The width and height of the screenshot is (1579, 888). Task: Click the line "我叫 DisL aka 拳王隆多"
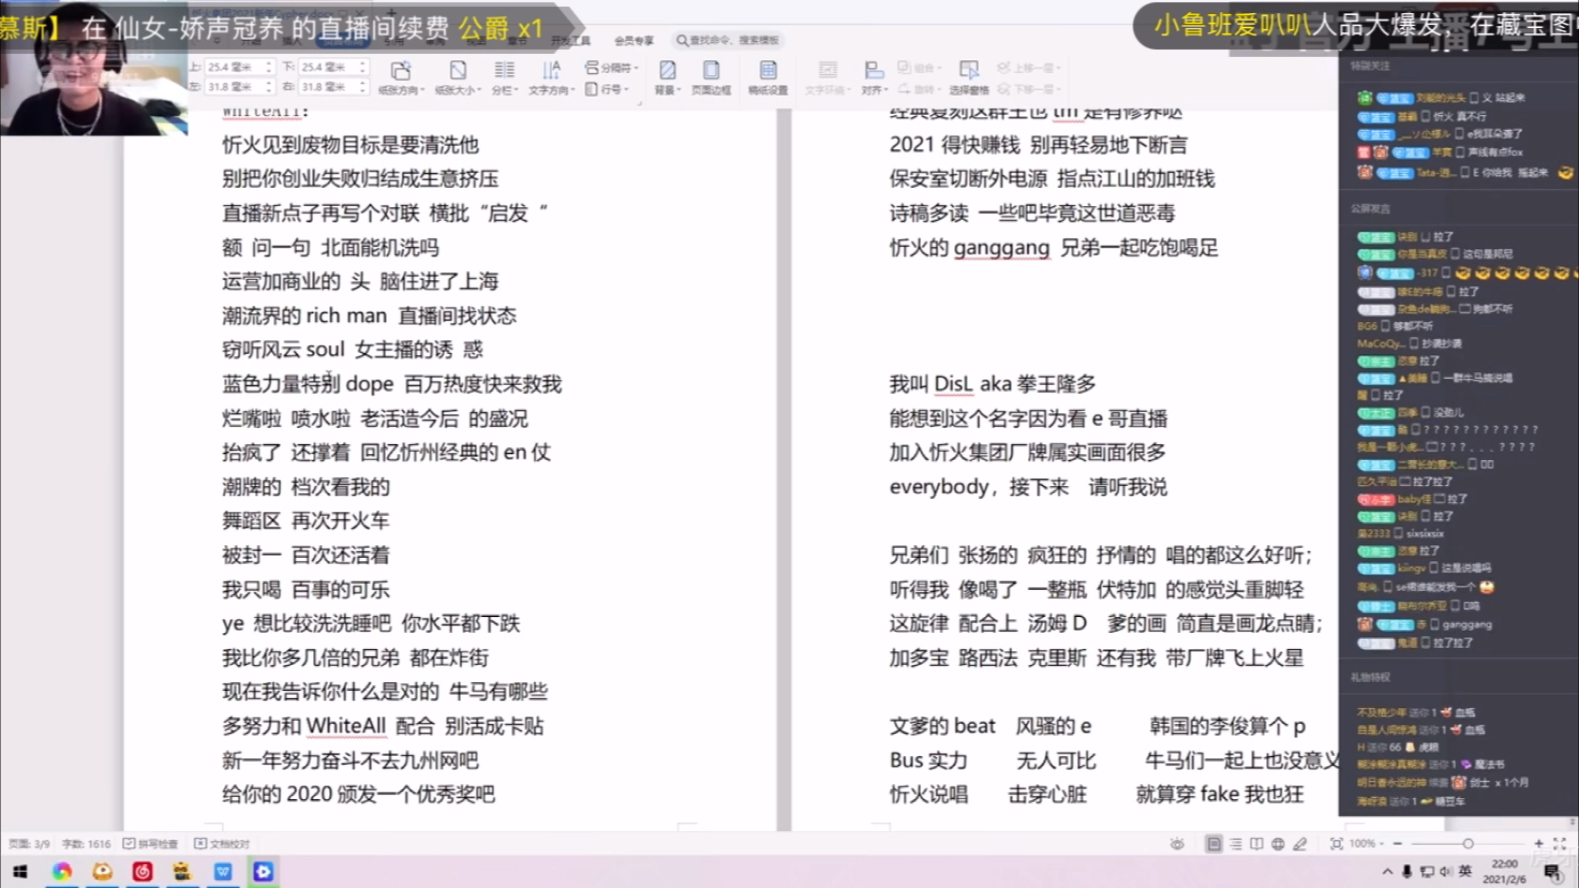993,384
